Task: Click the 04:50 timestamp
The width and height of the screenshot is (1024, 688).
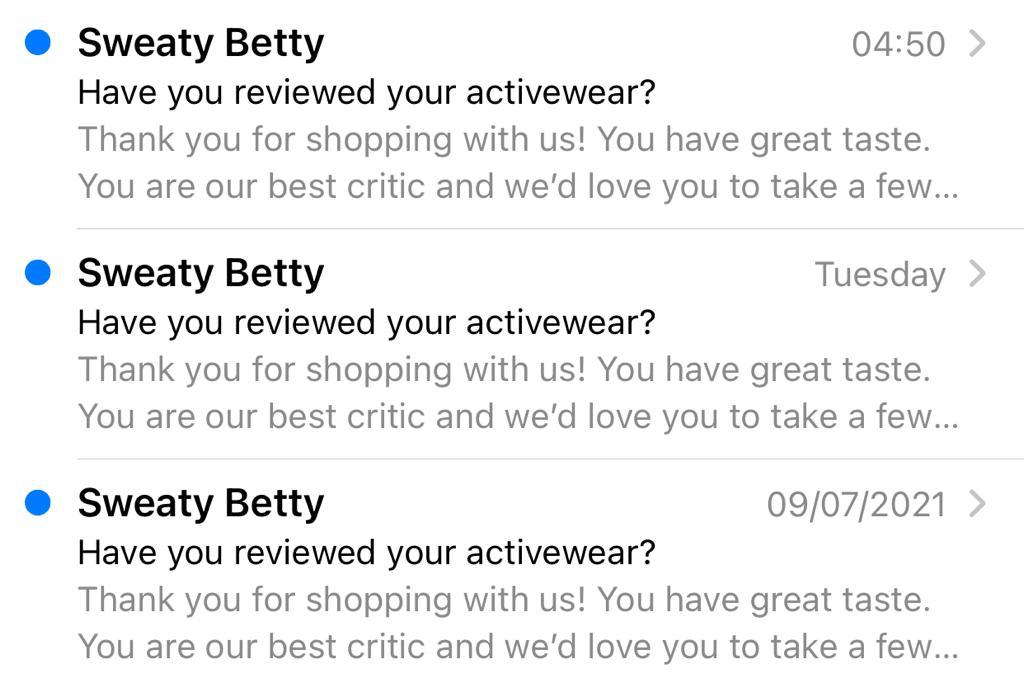Action: pos(898,44)
